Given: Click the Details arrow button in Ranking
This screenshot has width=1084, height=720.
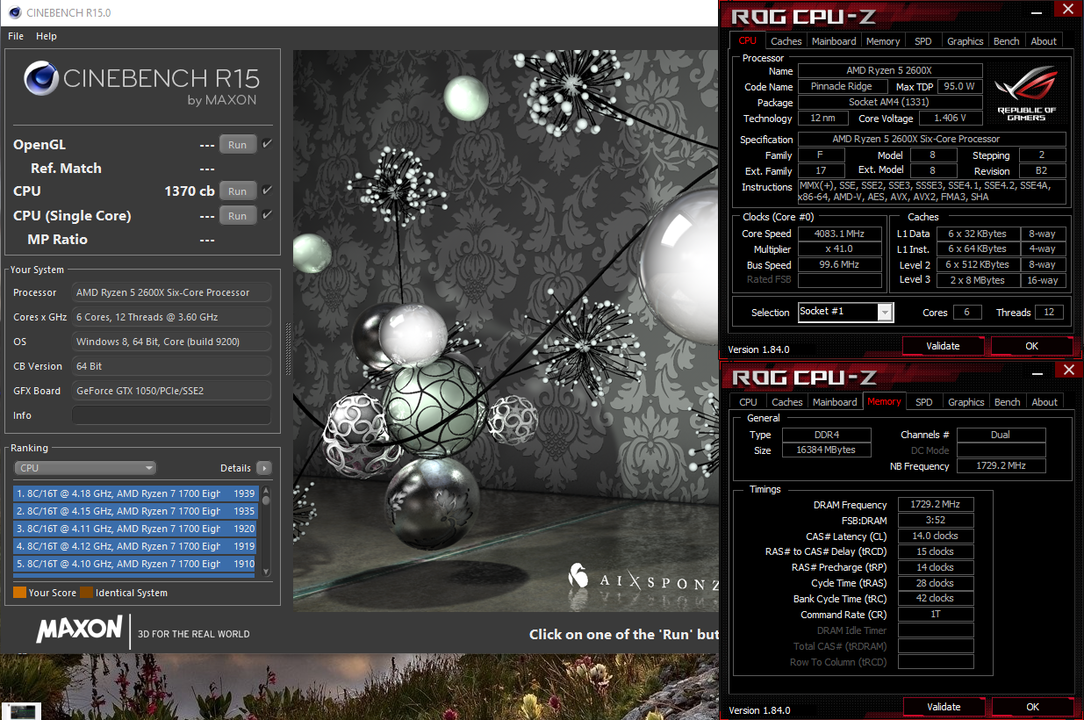Looking at the screenshot, I should [264, 468].
